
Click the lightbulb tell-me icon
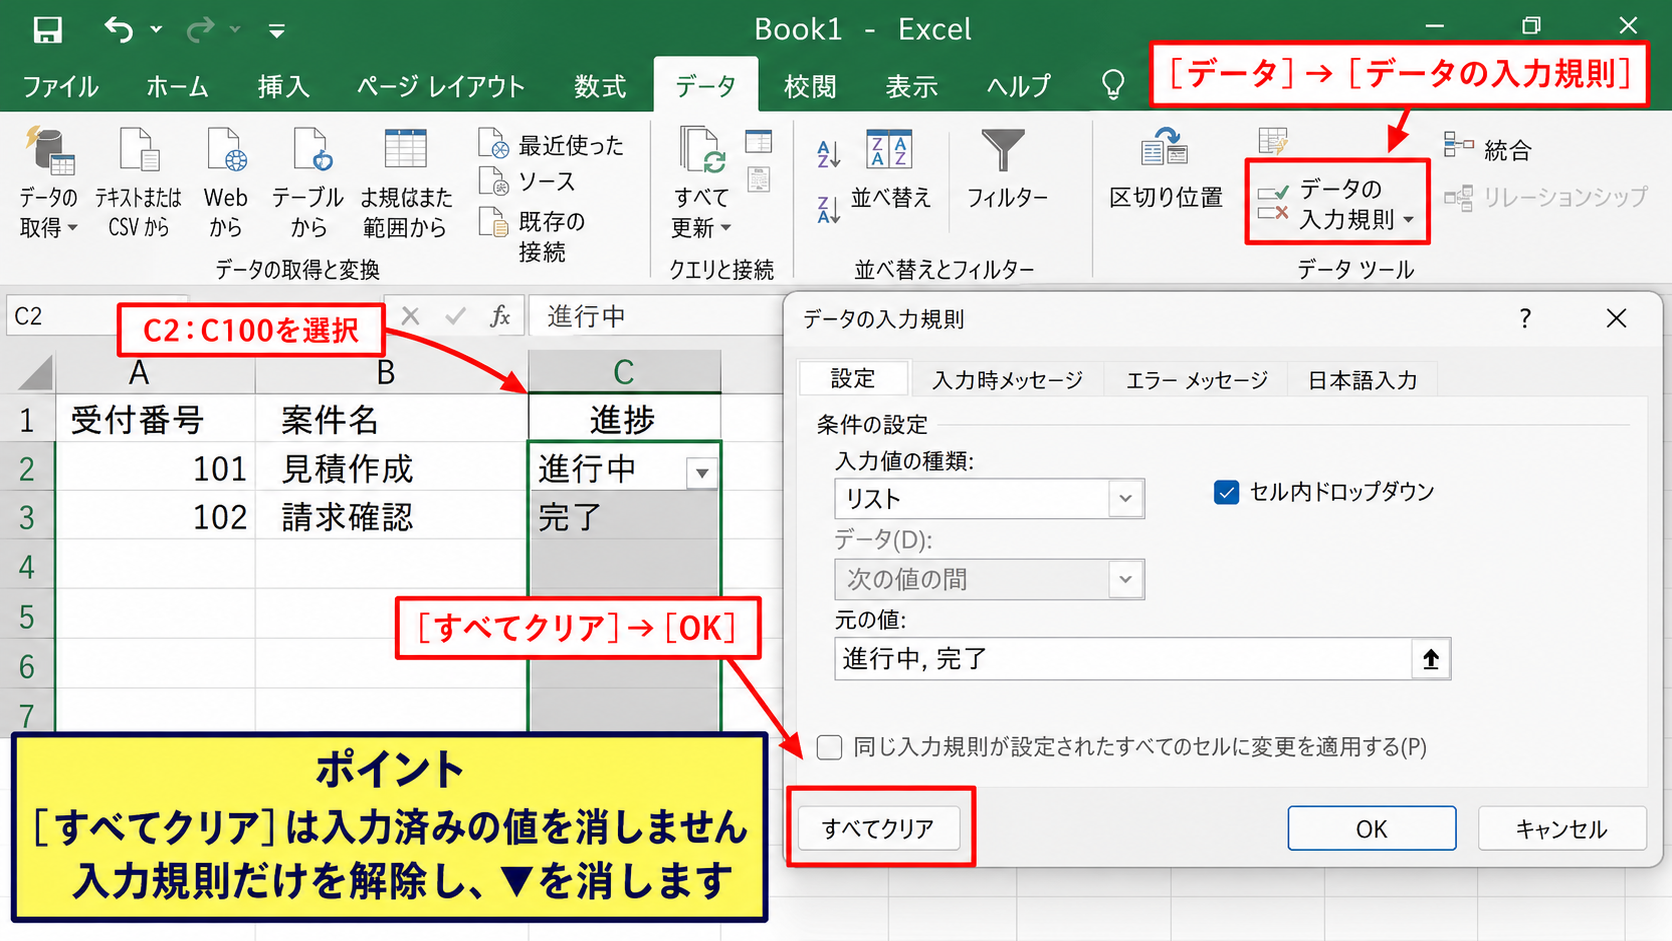coord(1113,85)
